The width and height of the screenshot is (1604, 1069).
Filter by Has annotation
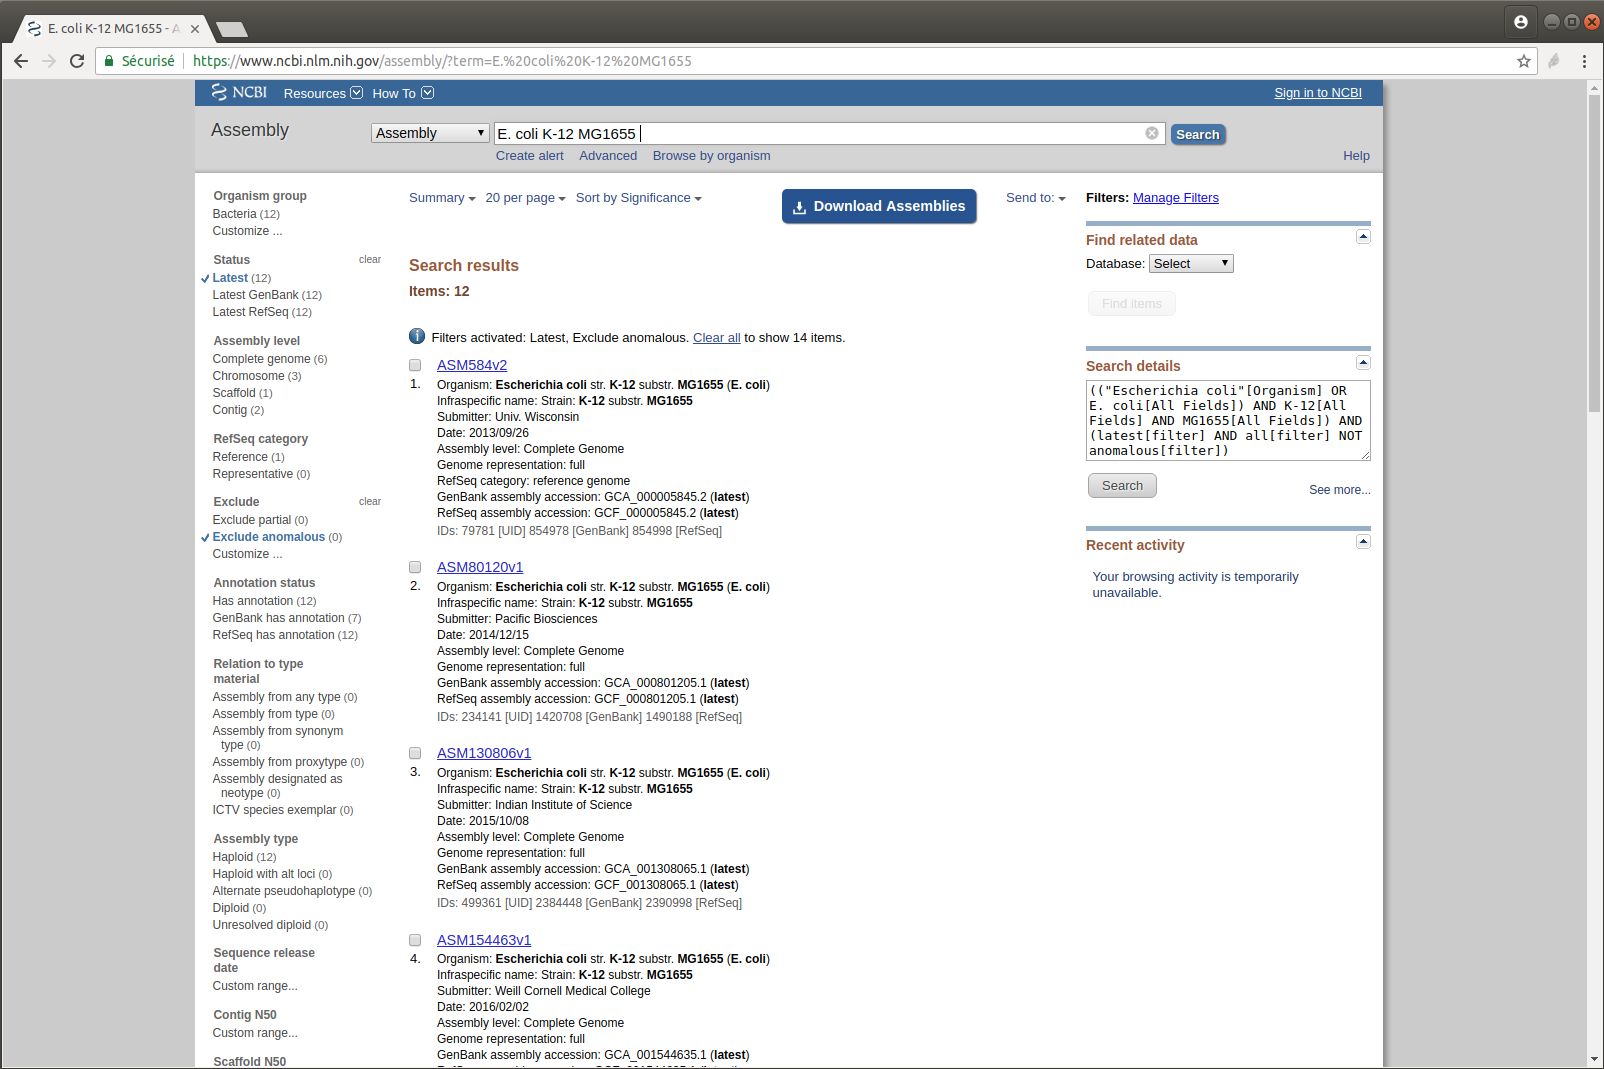(253, 601)
